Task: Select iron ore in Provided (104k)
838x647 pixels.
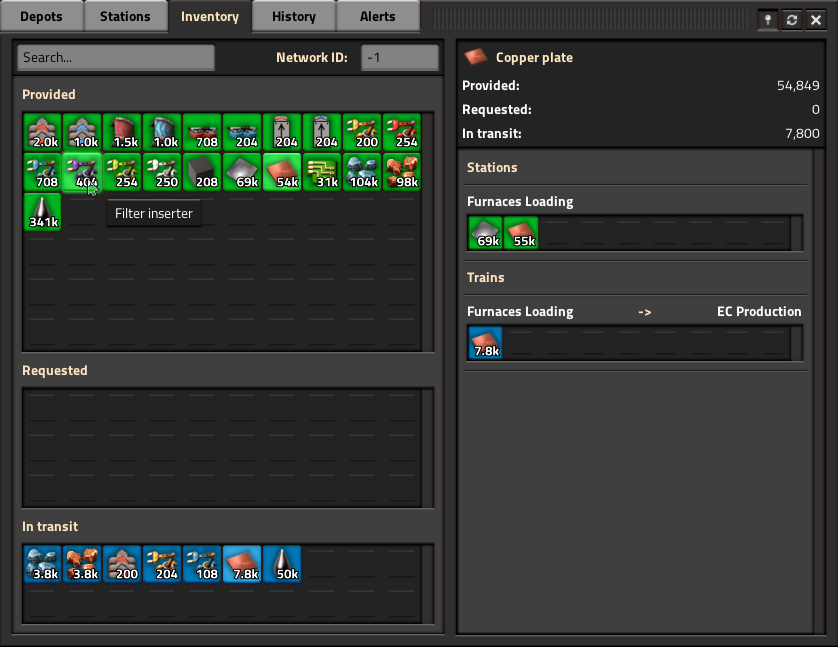Action: tap(363, 172)
